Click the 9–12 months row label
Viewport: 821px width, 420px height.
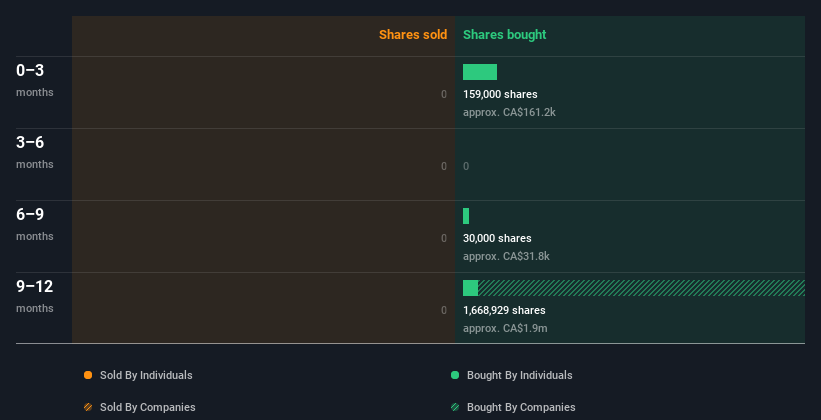[x=35, y=296]
